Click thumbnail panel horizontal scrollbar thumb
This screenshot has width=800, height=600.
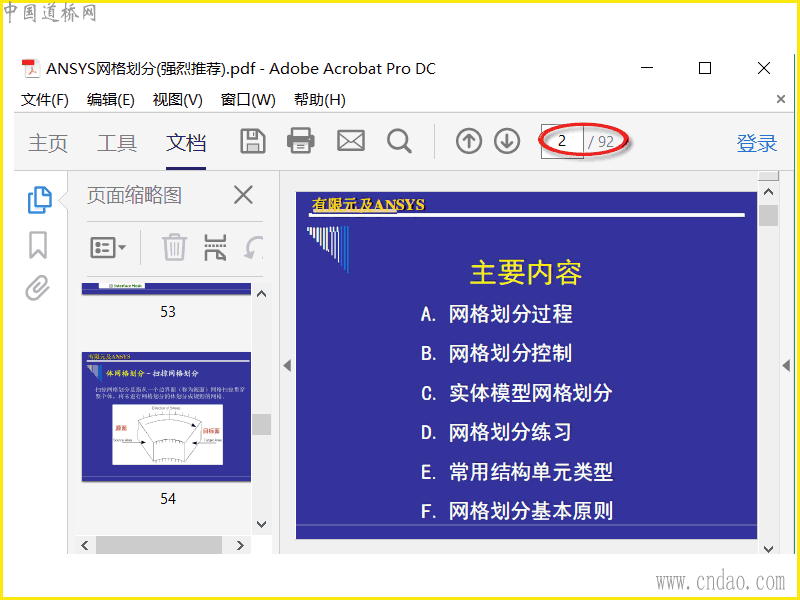[x=159, y=545]
